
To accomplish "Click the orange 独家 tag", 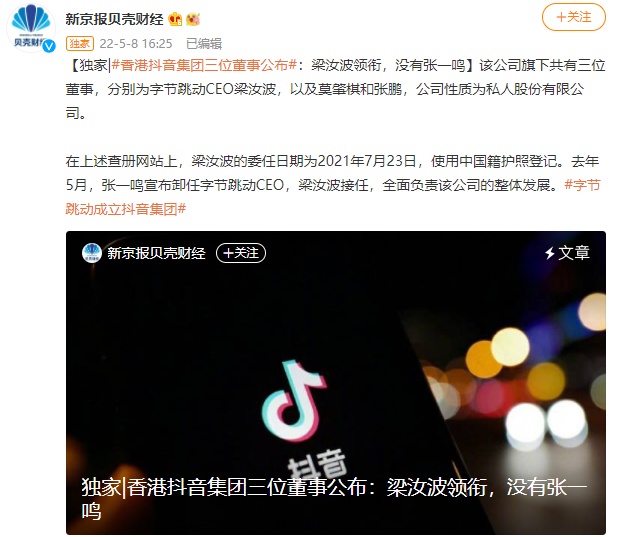I will click(79, 43).
